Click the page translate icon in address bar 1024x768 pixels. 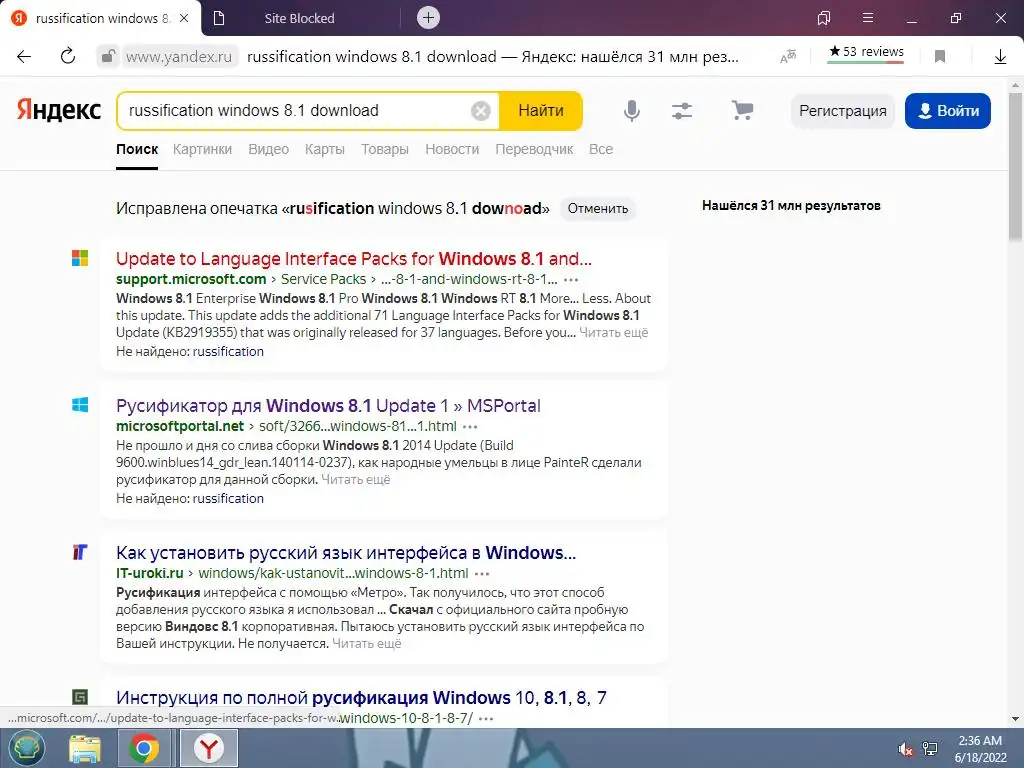tap(788, 57)
